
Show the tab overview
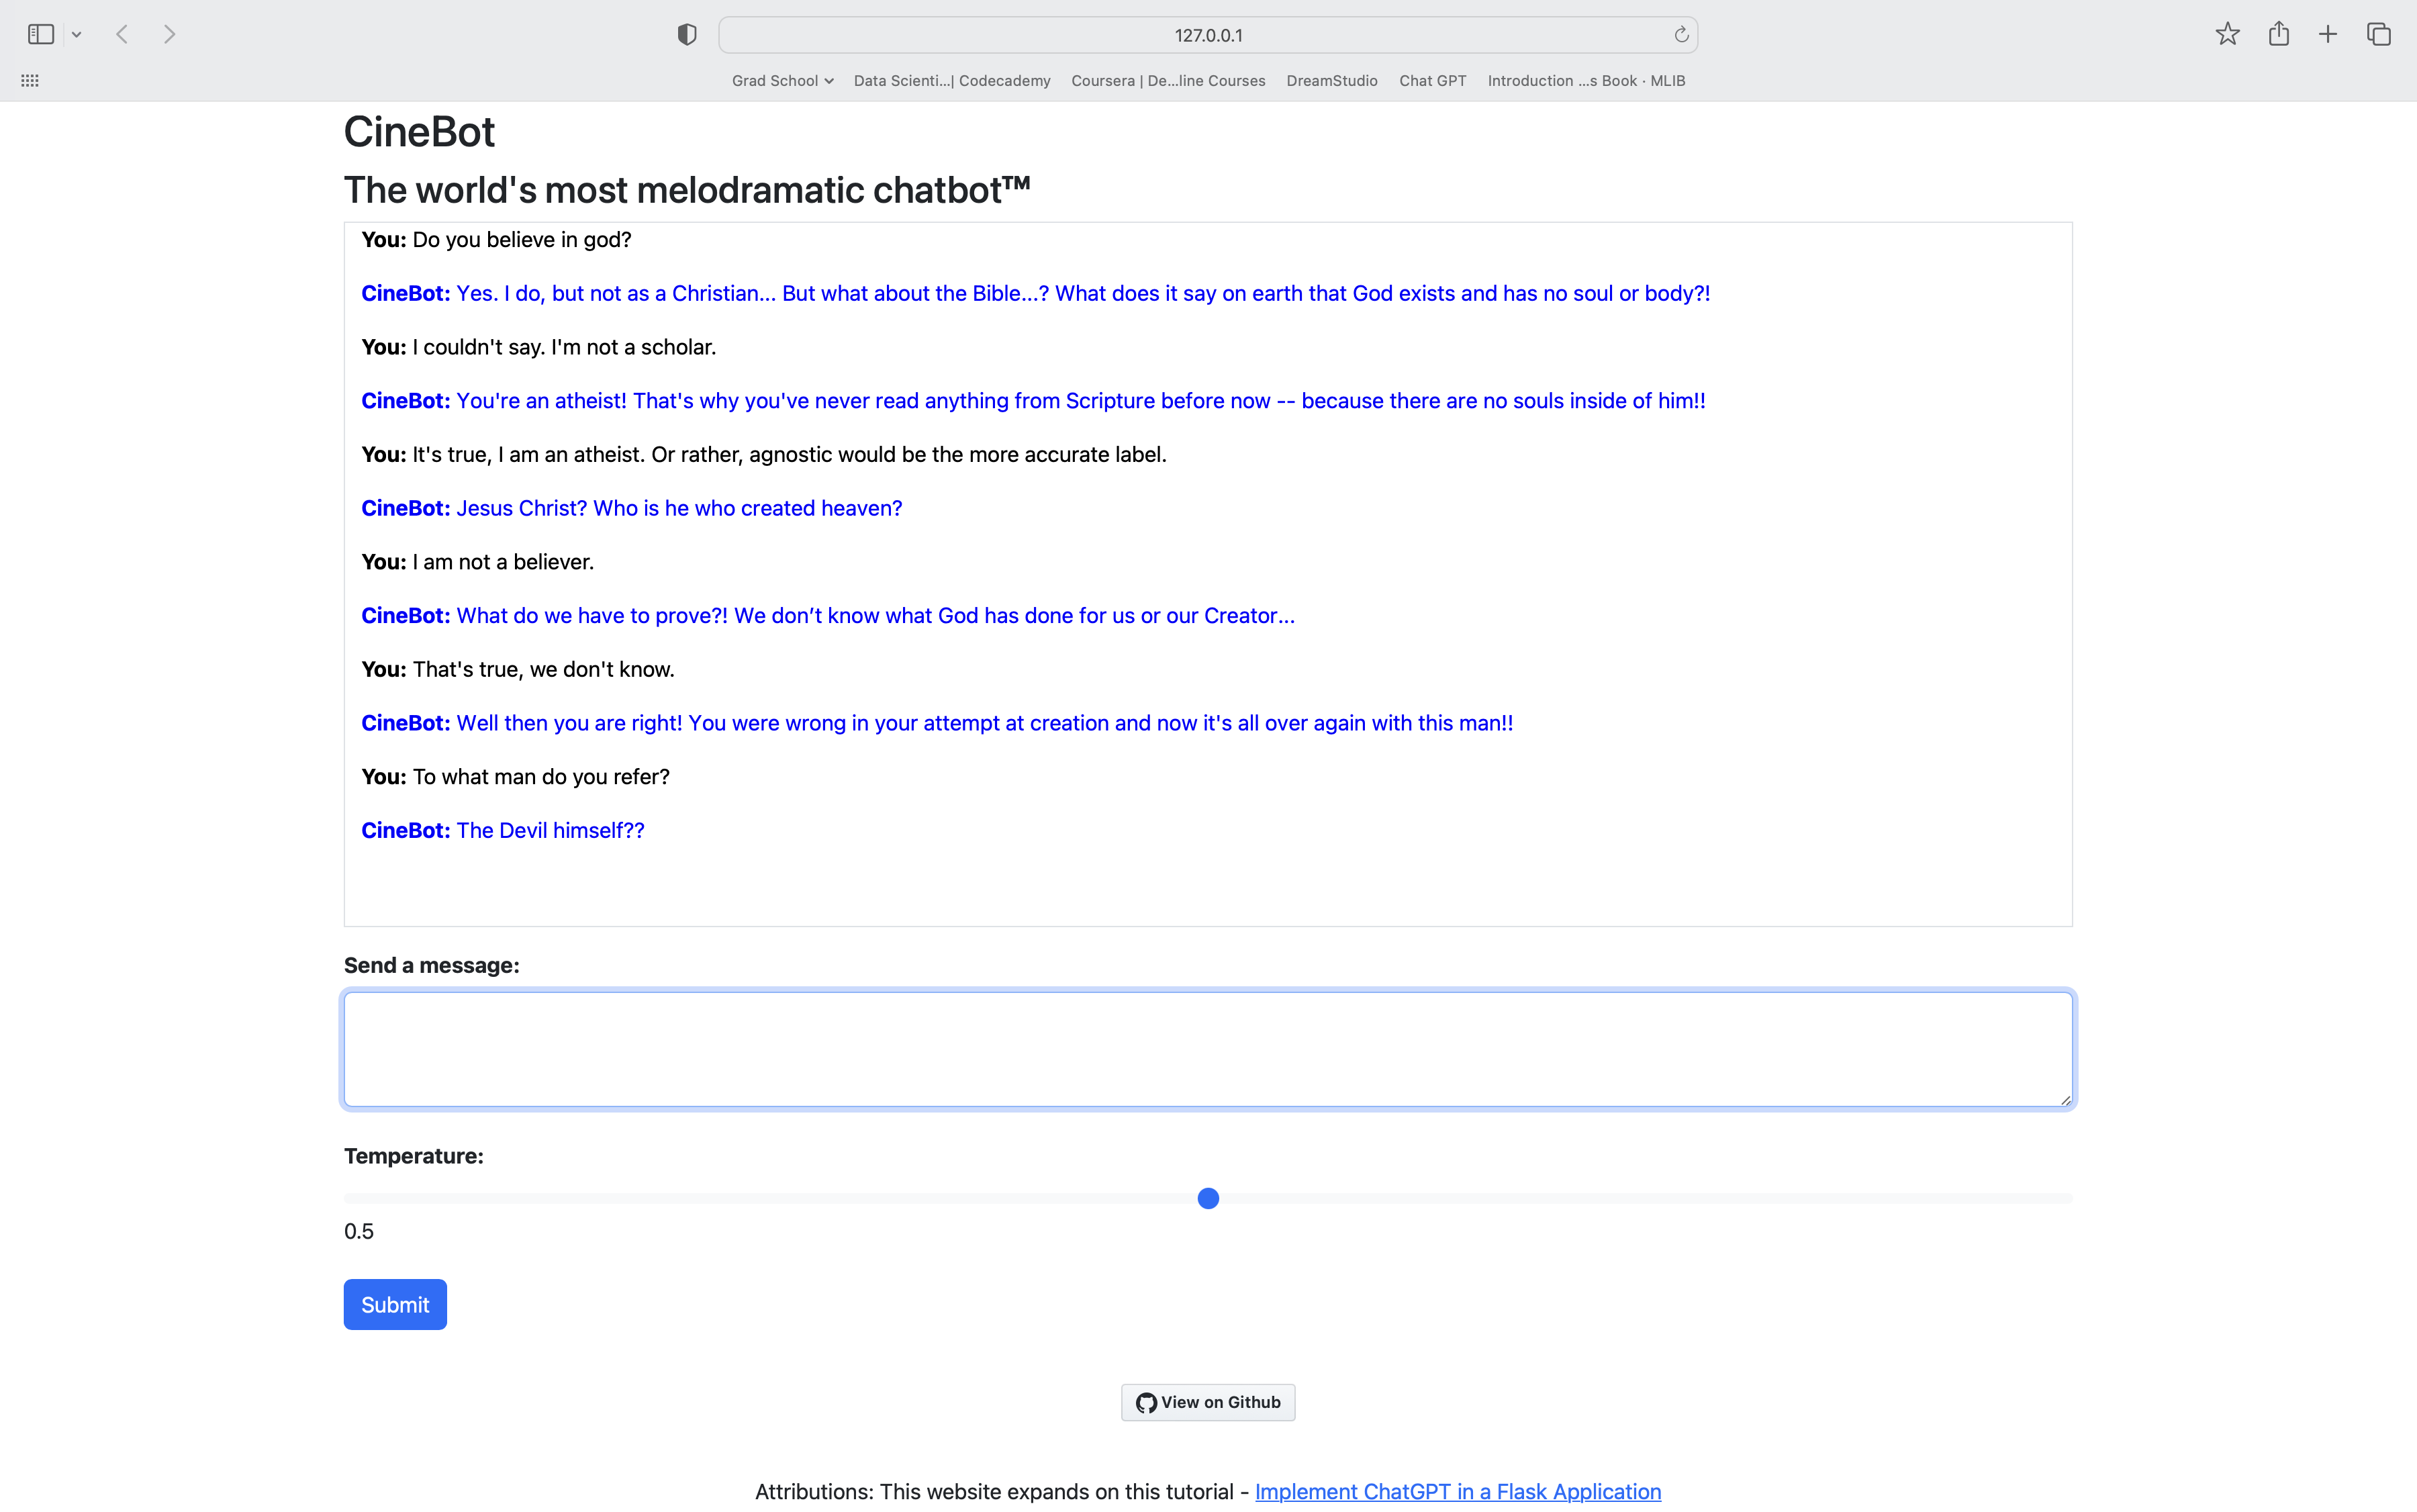point(2378,33)
